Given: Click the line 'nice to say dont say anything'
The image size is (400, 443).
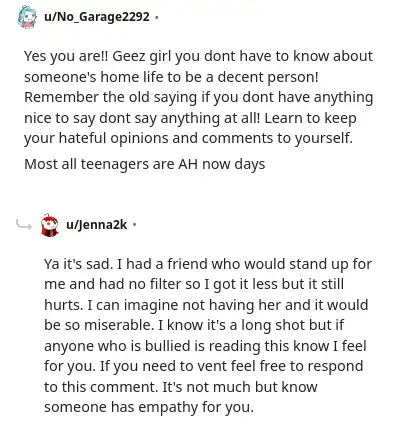Looking at the screenshot, I should (190, 118).
